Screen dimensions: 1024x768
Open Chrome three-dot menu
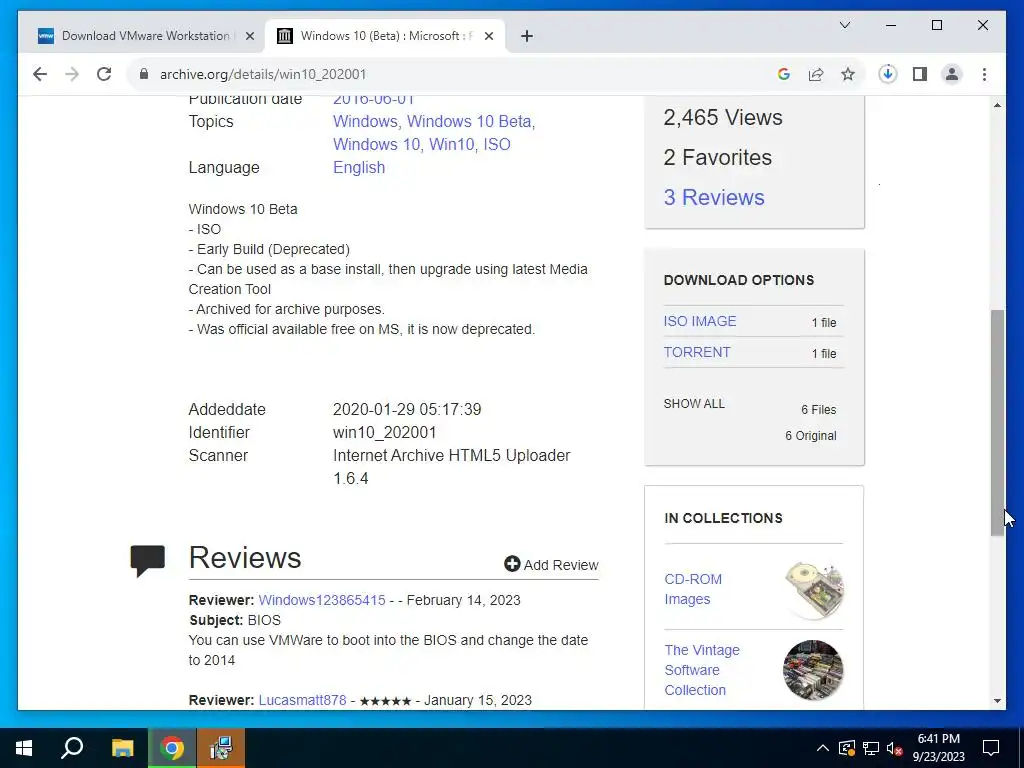pyautogui.click(x=984, y=74)
